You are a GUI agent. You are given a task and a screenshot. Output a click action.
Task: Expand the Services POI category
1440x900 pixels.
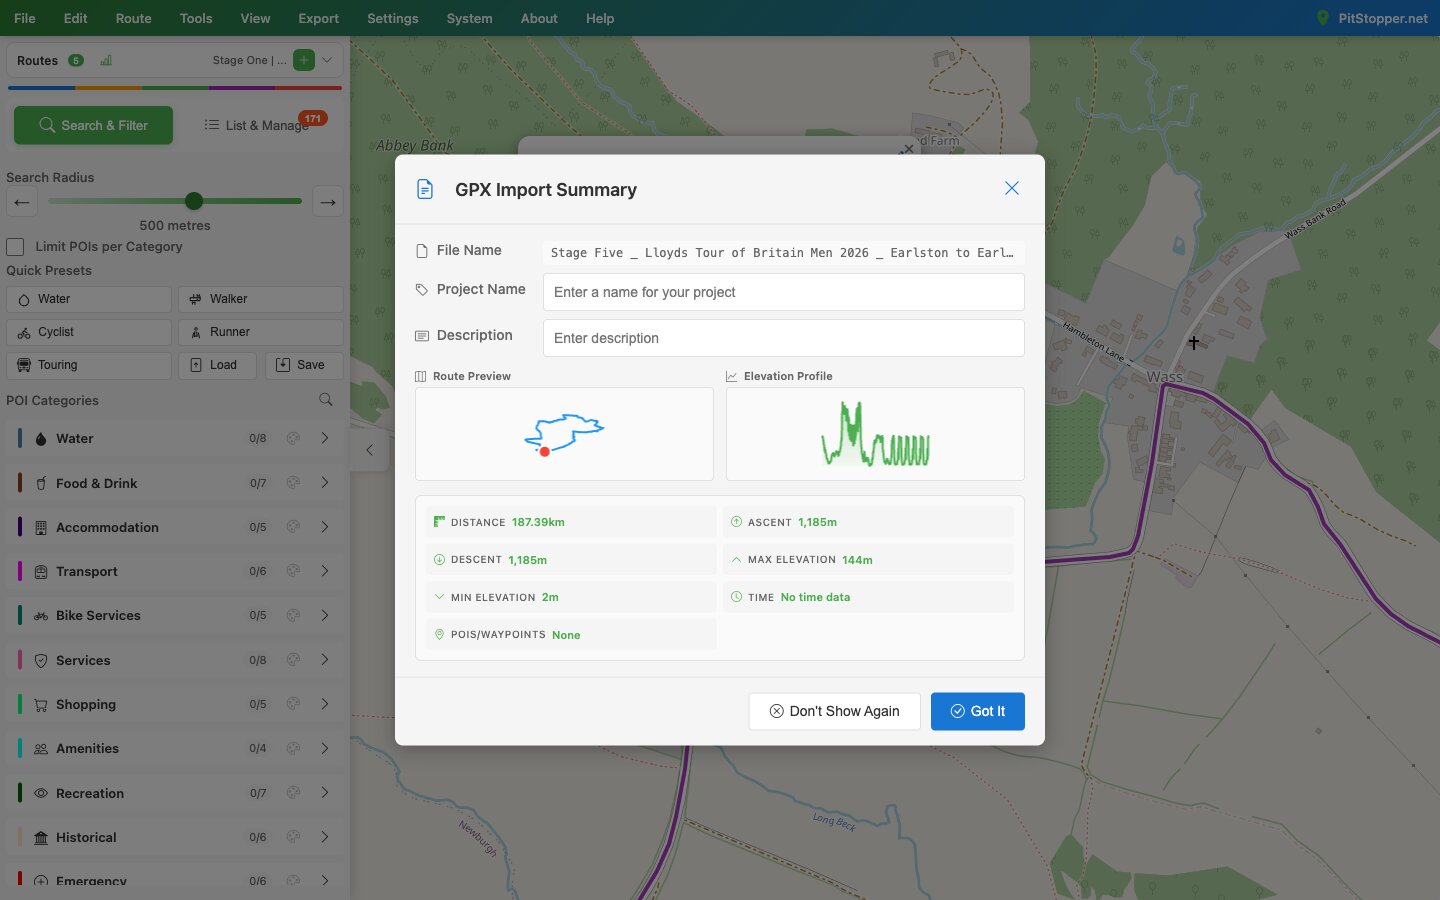tap(325, 660)
